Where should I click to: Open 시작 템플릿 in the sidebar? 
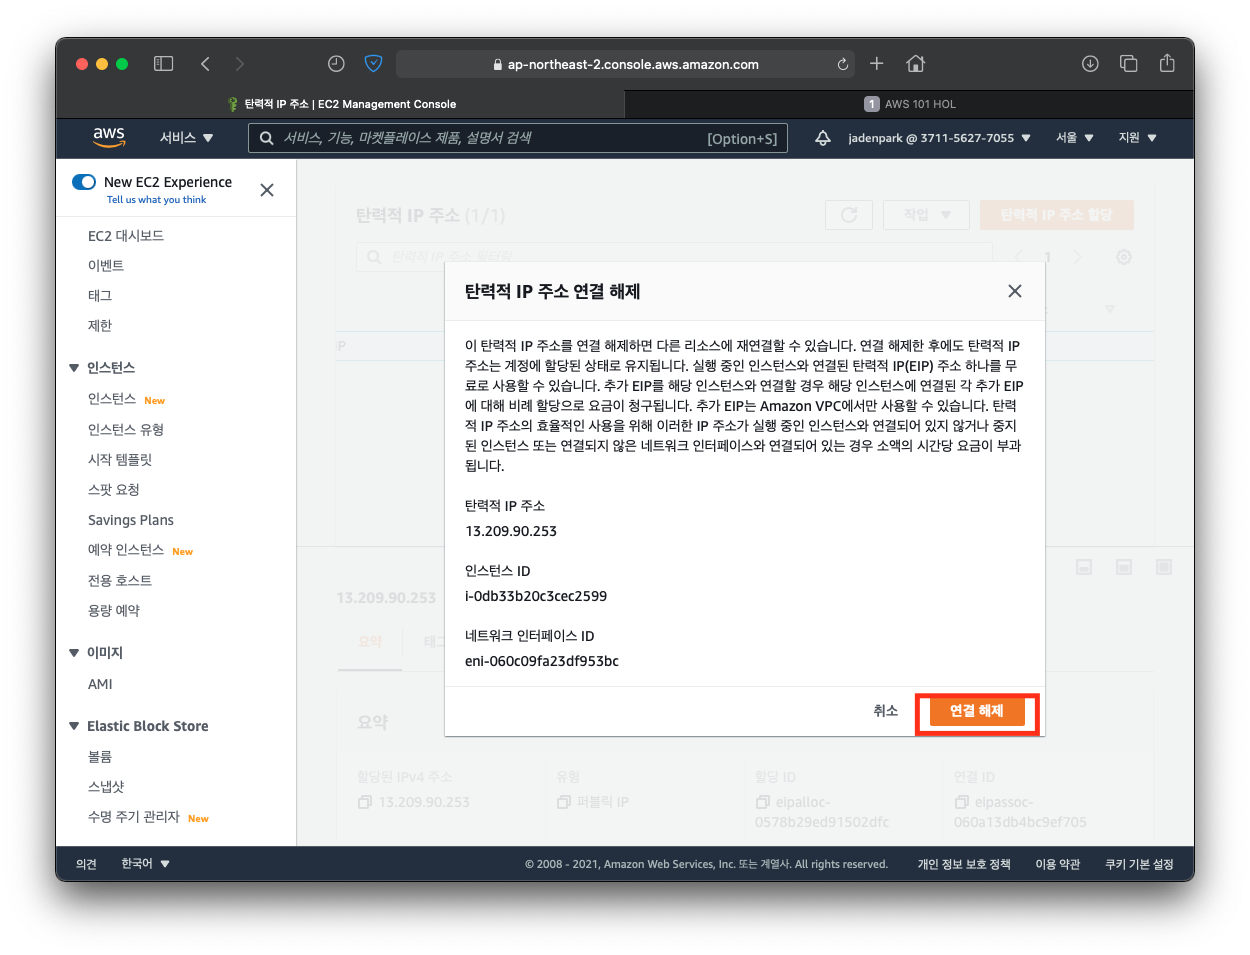[x=120, y=460]
